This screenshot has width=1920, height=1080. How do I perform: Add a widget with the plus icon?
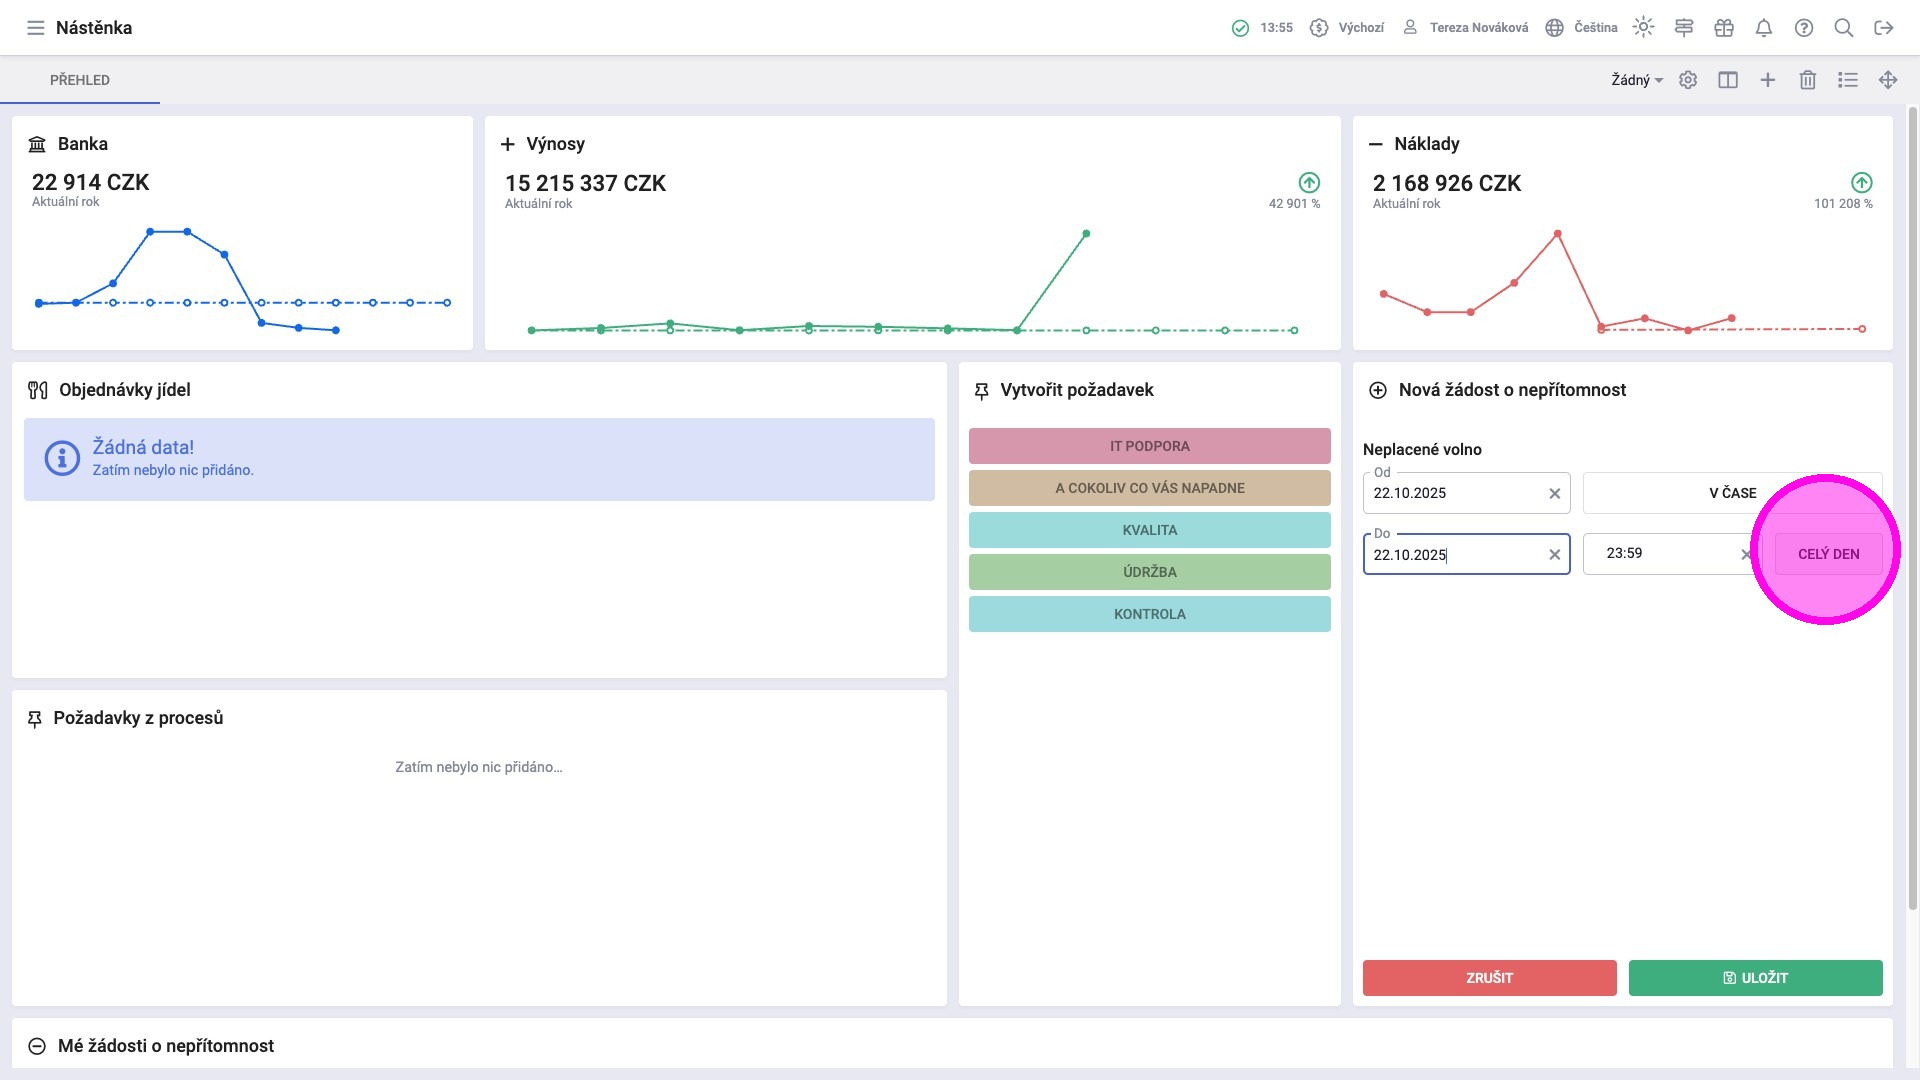[x=1768, y=80]
